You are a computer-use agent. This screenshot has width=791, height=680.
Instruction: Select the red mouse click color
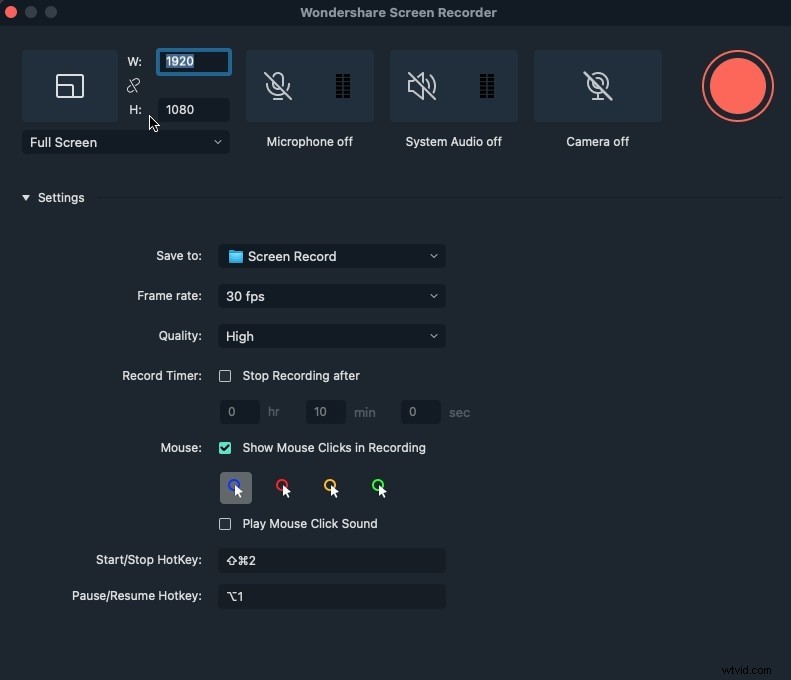tap(284, 488)
